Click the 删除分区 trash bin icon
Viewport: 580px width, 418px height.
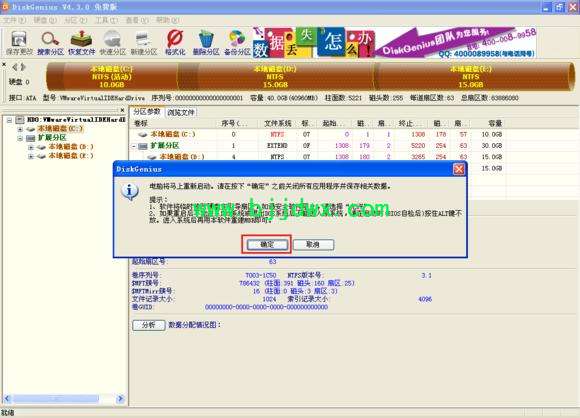click(206, 43)
